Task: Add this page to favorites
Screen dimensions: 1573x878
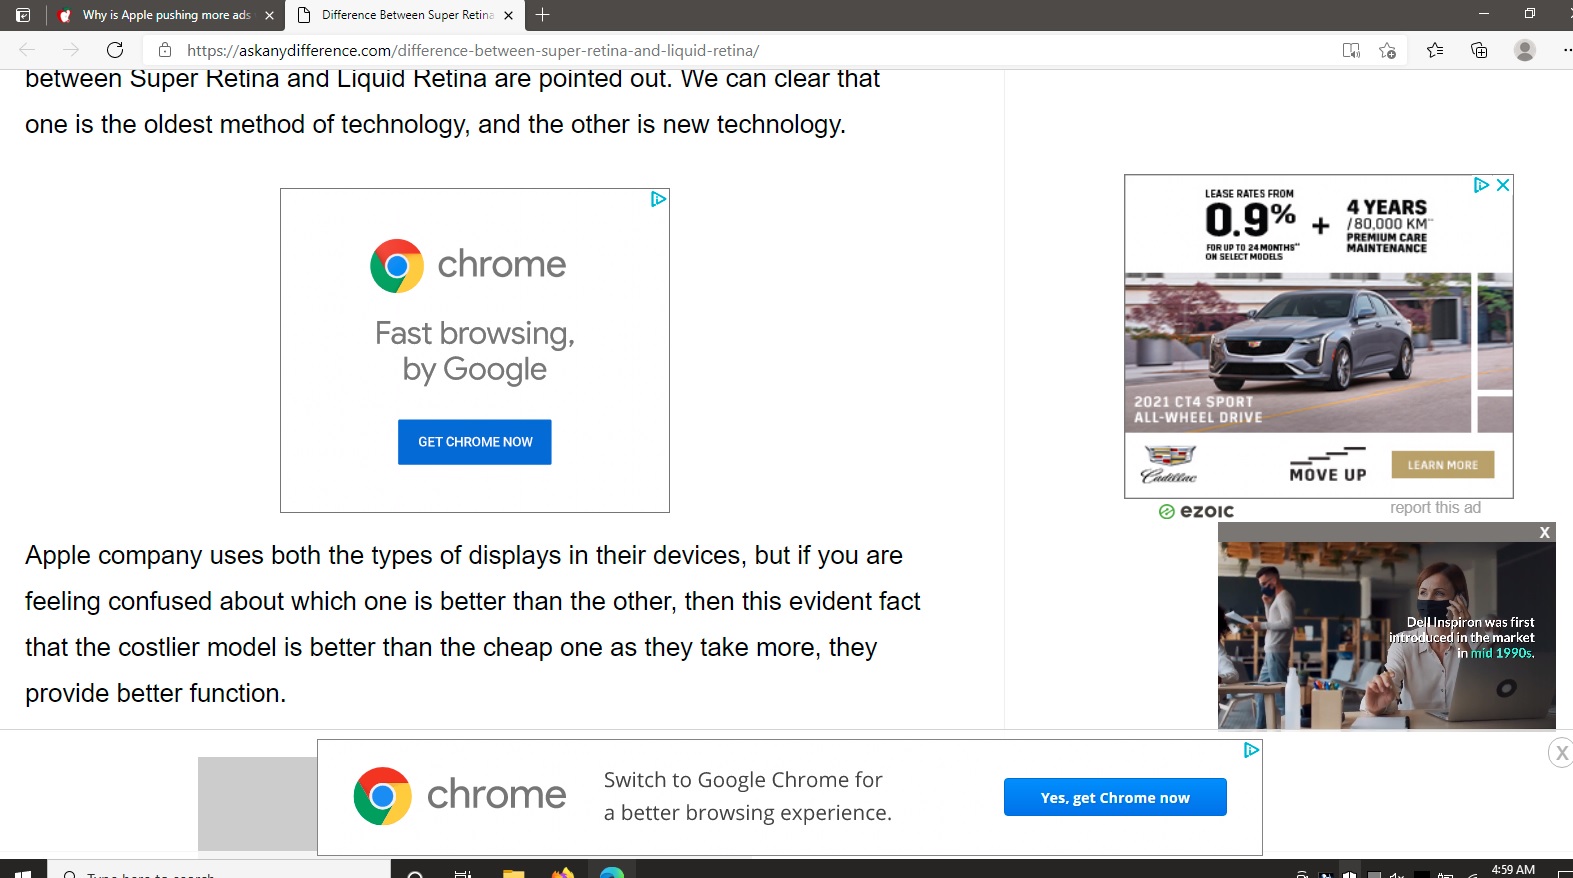Action: (1387, 50)
